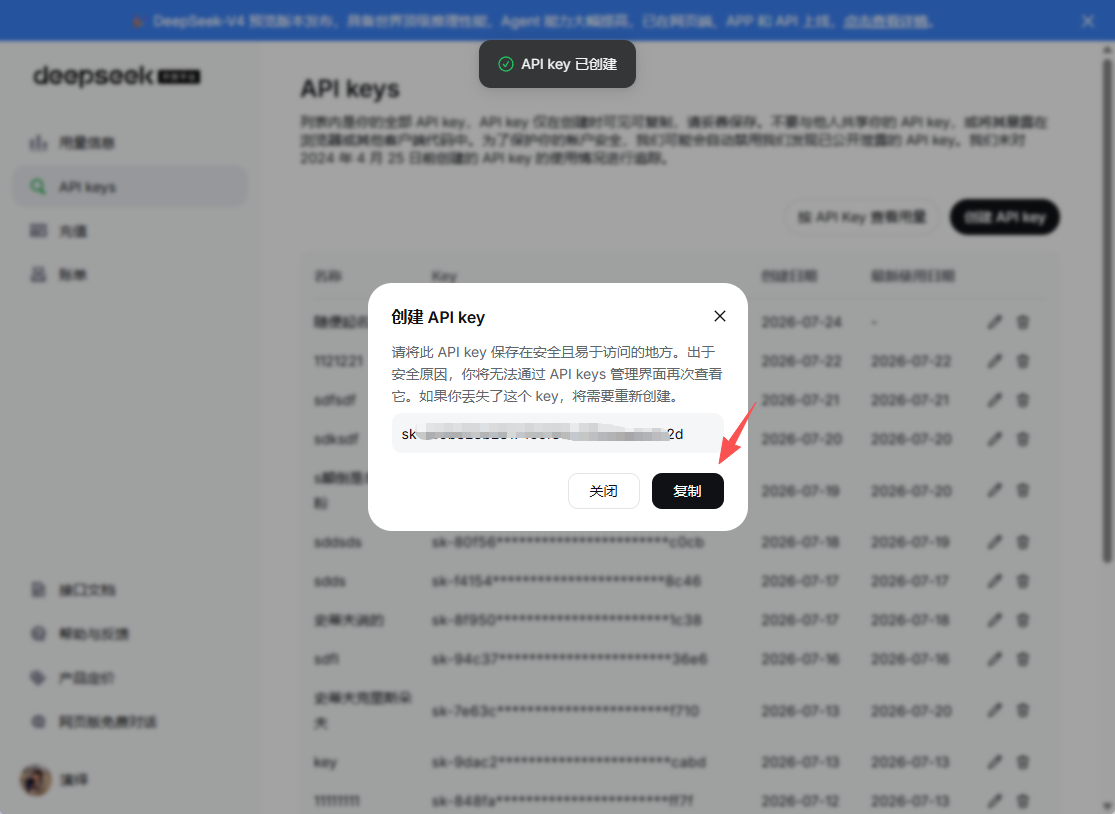
Task: Click the API docs sidebar icon
Action: [x=38, y=589]
